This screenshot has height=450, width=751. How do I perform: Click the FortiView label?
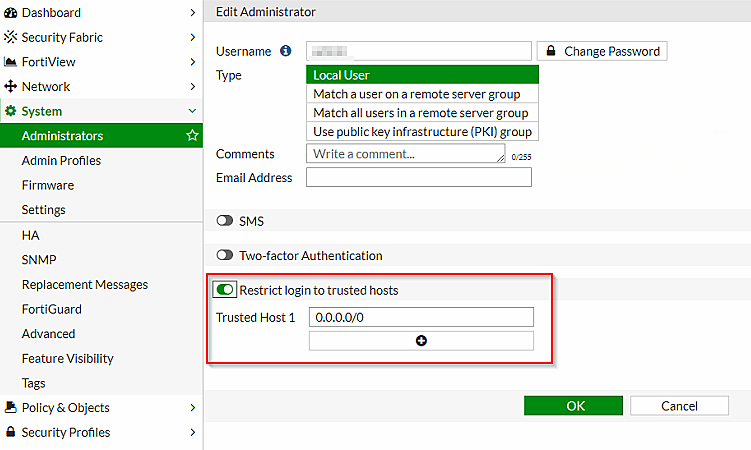[x=48, y=62]
